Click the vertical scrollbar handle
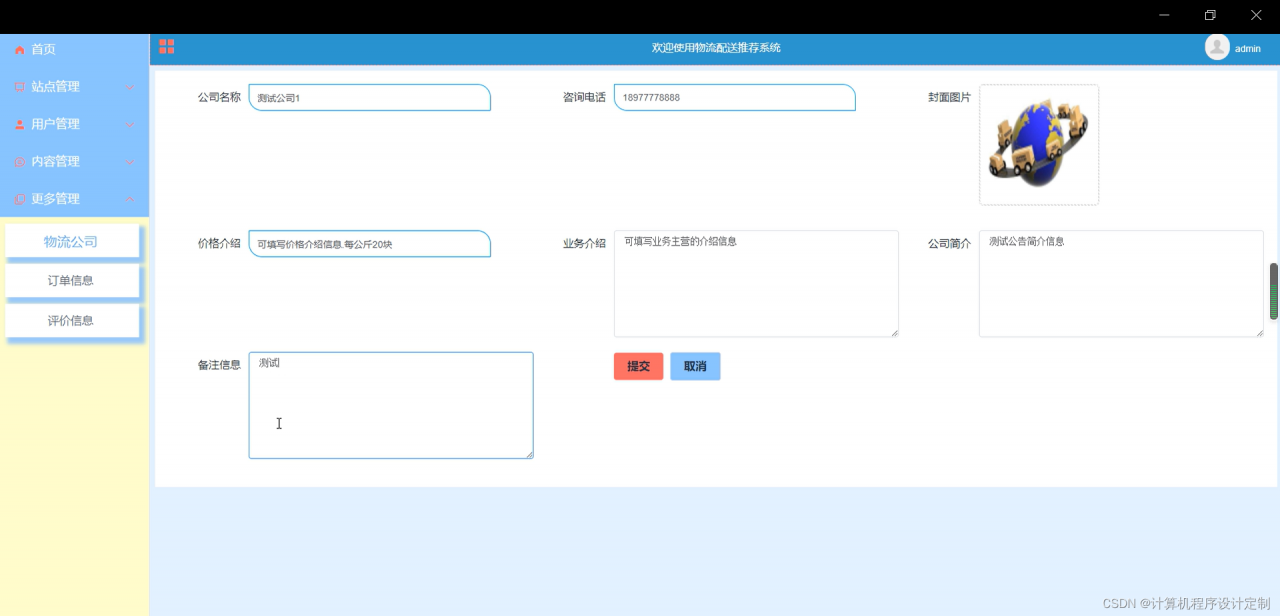 point(1274,291)
